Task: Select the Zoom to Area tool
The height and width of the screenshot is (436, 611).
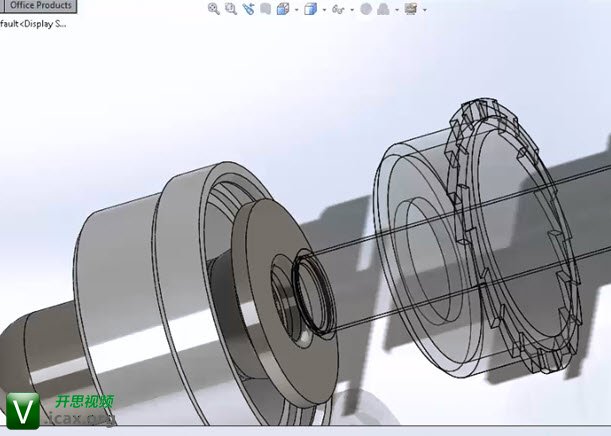Action: (x=231, y=9)
